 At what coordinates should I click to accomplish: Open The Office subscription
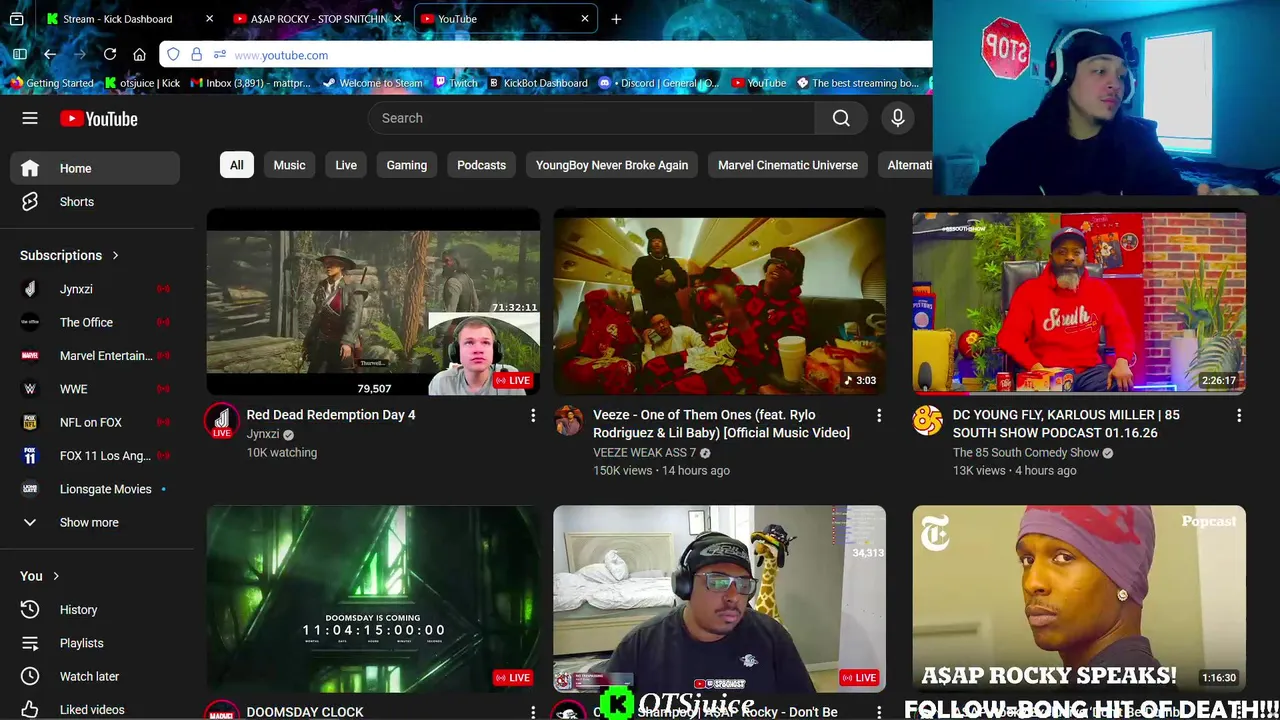tap(95, 322)
